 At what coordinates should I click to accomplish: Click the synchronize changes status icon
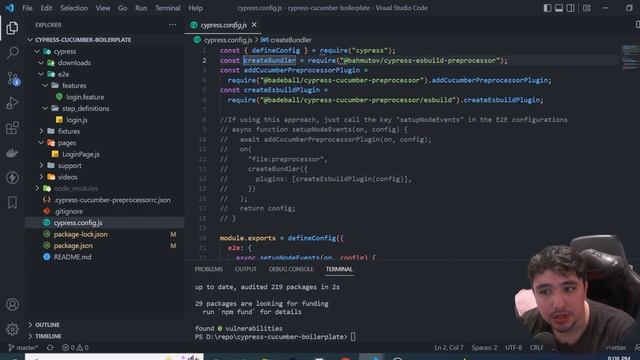click(50, 348)
